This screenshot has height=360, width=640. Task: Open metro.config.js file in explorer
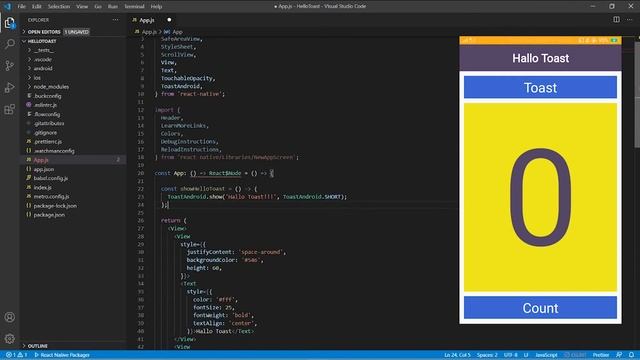click(51, 196)
